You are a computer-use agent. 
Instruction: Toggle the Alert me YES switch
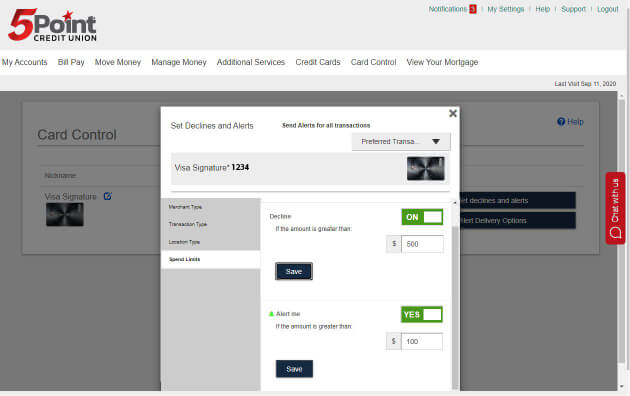click(x=422, y=314)
